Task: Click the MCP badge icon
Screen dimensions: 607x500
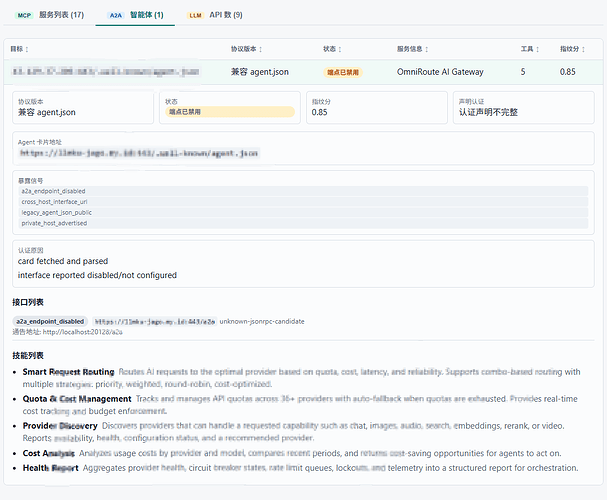Action: click(24, 15)
